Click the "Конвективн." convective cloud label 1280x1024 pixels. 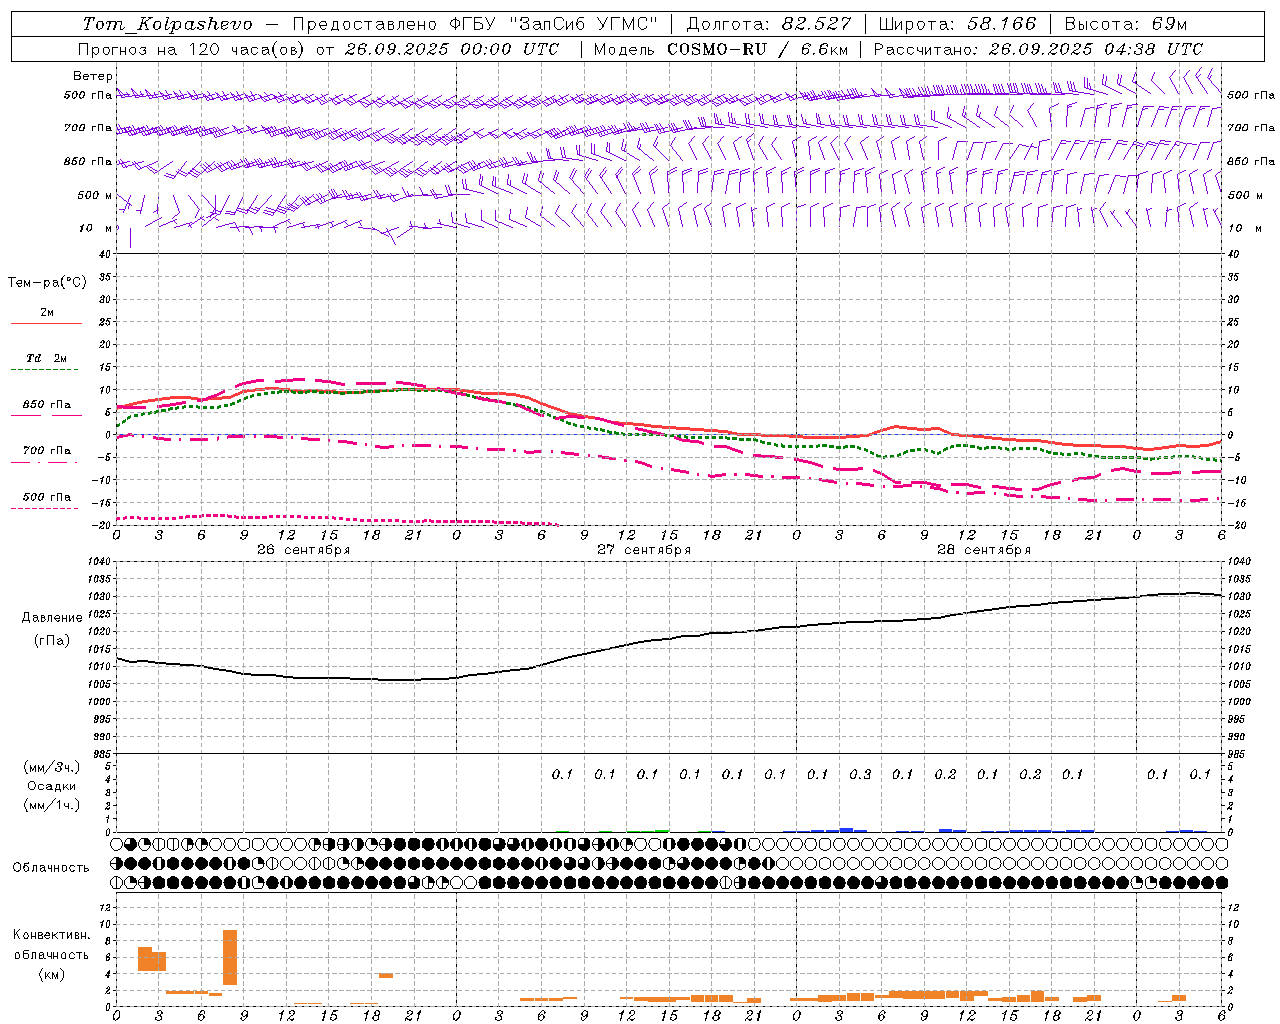(52, 935)
